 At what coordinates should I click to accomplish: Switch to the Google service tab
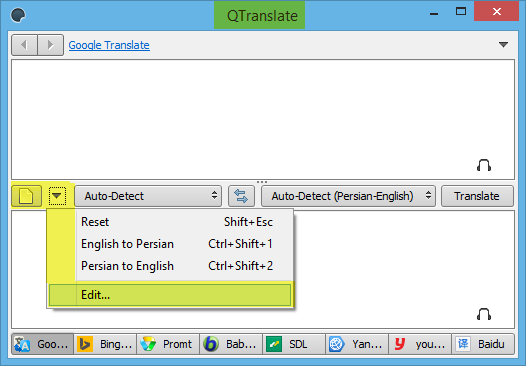tap(42, 344)
